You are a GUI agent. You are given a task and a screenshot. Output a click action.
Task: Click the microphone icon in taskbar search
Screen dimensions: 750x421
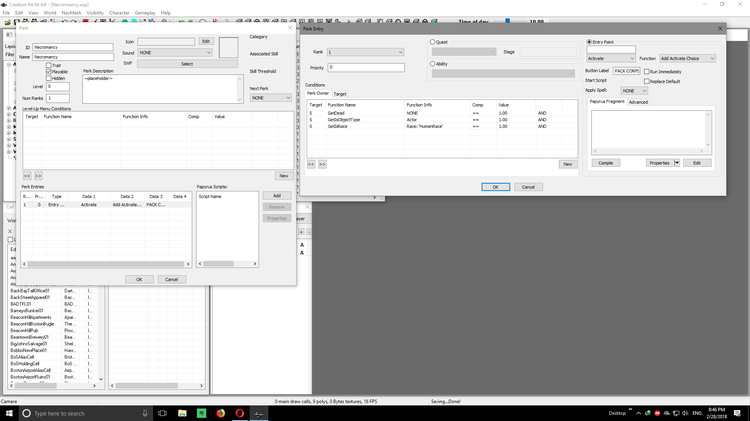coord(145,413)
